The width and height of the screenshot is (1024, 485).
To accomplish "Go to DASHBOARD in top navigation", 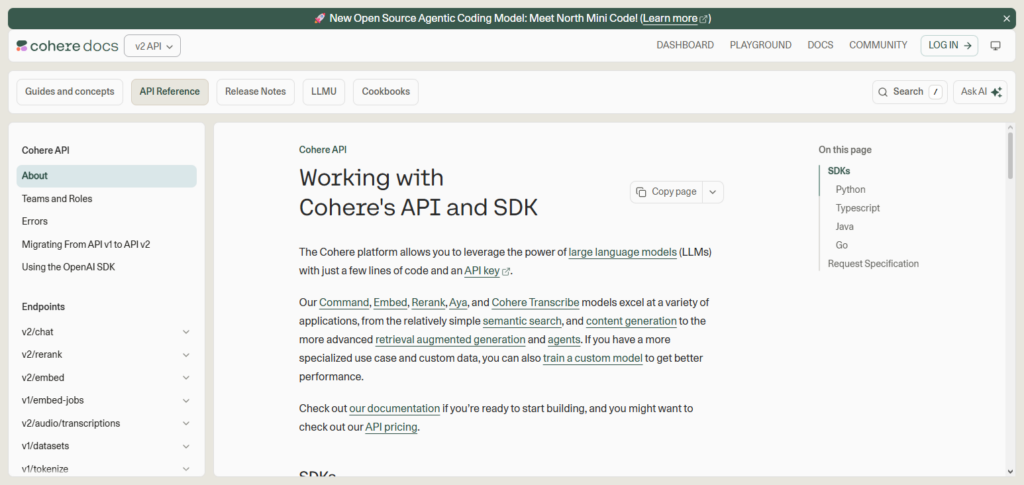I will click(685, 46).
